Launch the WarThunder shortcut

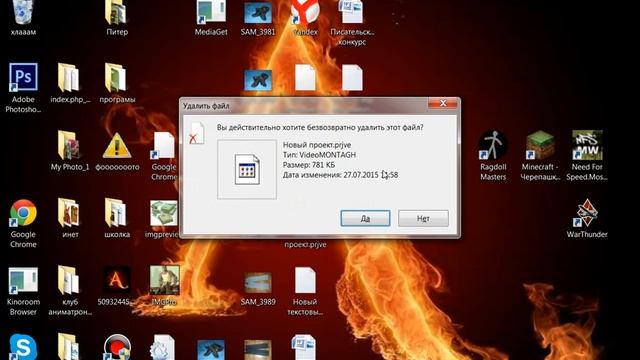587,218
